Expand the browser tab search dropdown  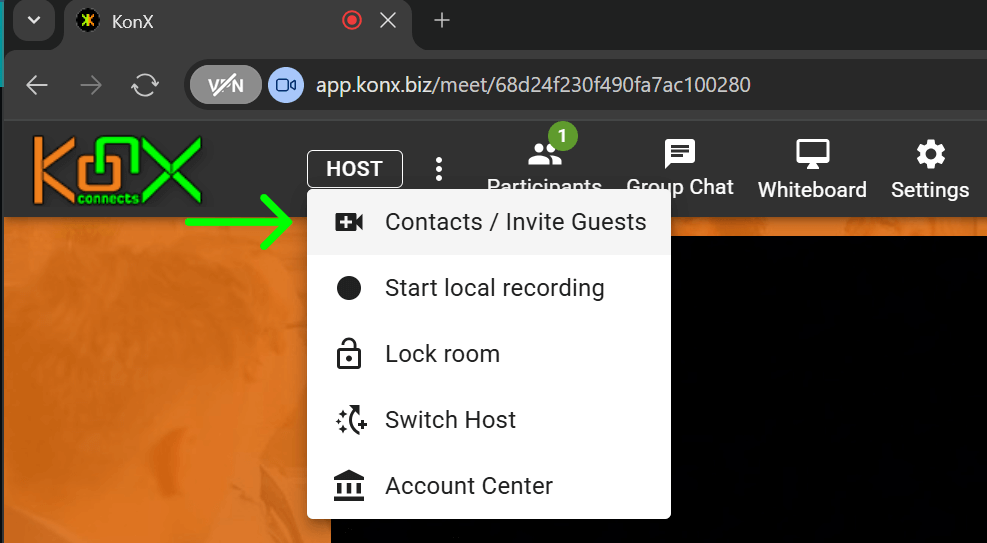[33, 20]
